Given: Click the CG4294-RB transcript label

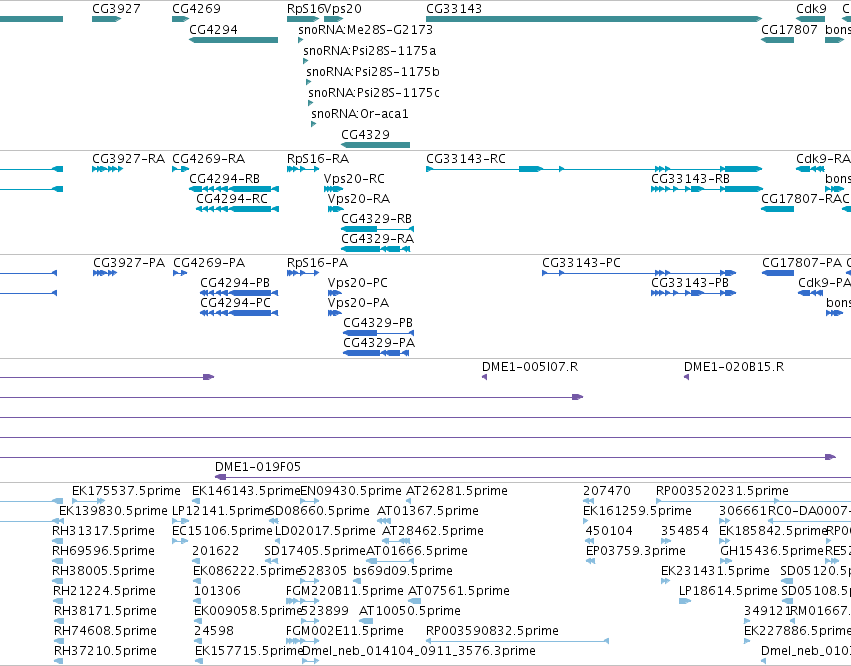Looking at the screenshot, I should (224, 179).
